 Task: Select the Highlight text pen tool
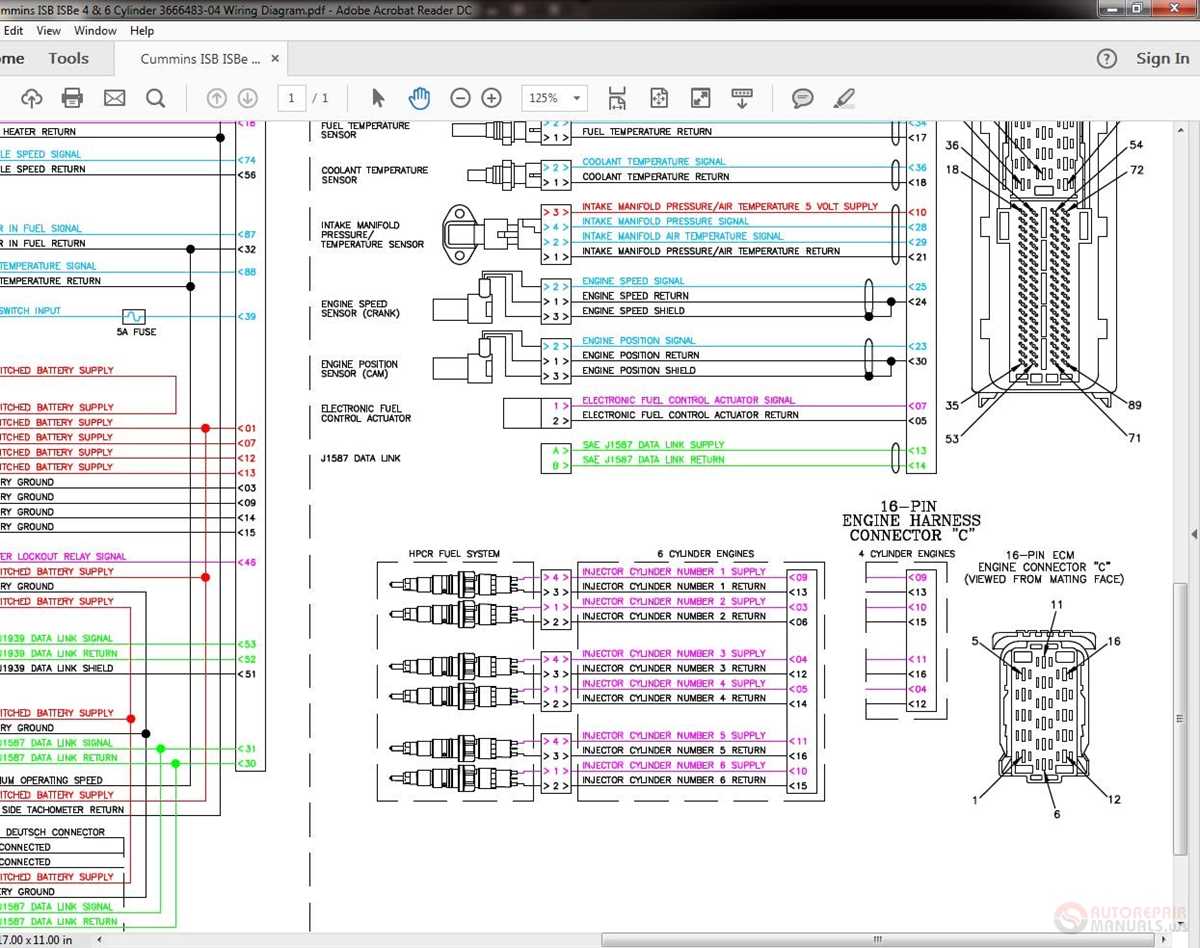click(844, 98)
